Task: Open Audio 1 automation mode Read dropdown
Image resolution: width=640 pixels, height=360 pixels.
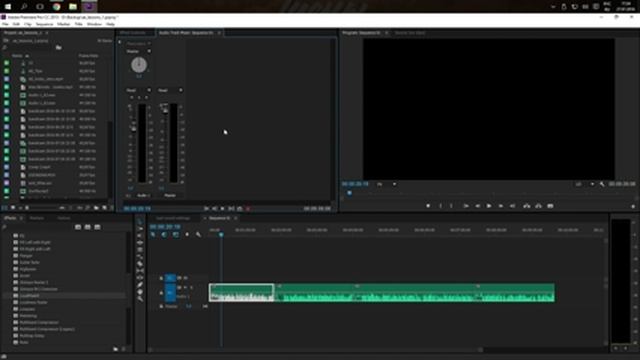Action: [139, 90]
